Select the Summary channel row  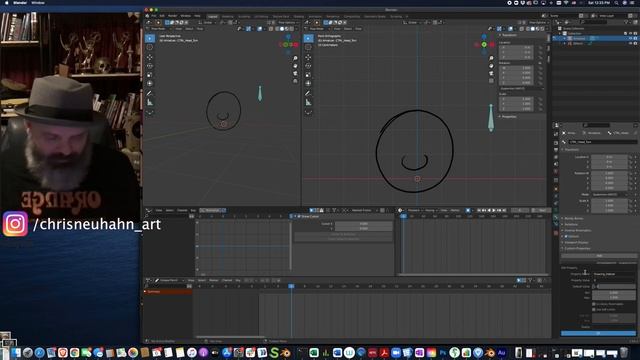click(x=168, y=292)
